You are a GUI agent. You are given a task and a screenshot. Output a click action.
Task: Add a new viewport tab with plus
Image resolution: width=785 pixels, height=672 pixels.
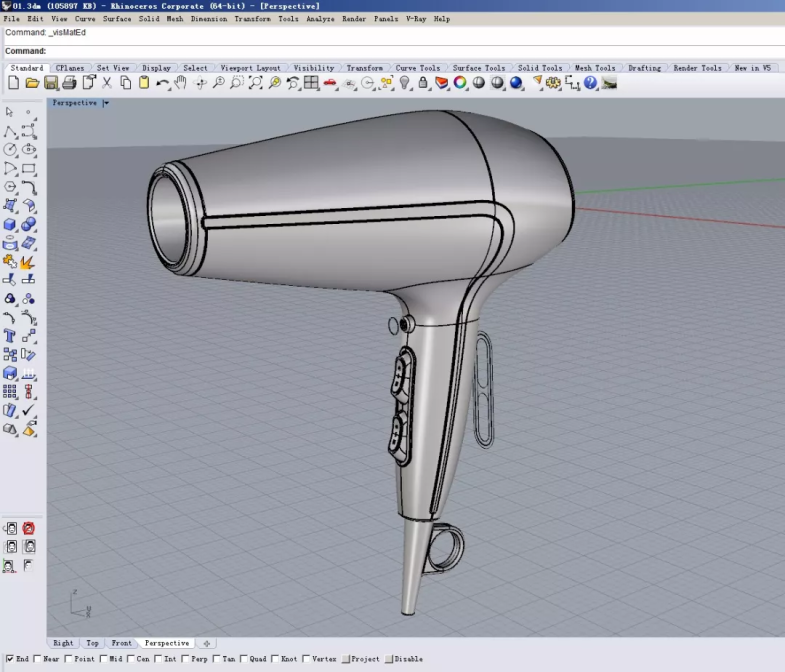[206, 643]
